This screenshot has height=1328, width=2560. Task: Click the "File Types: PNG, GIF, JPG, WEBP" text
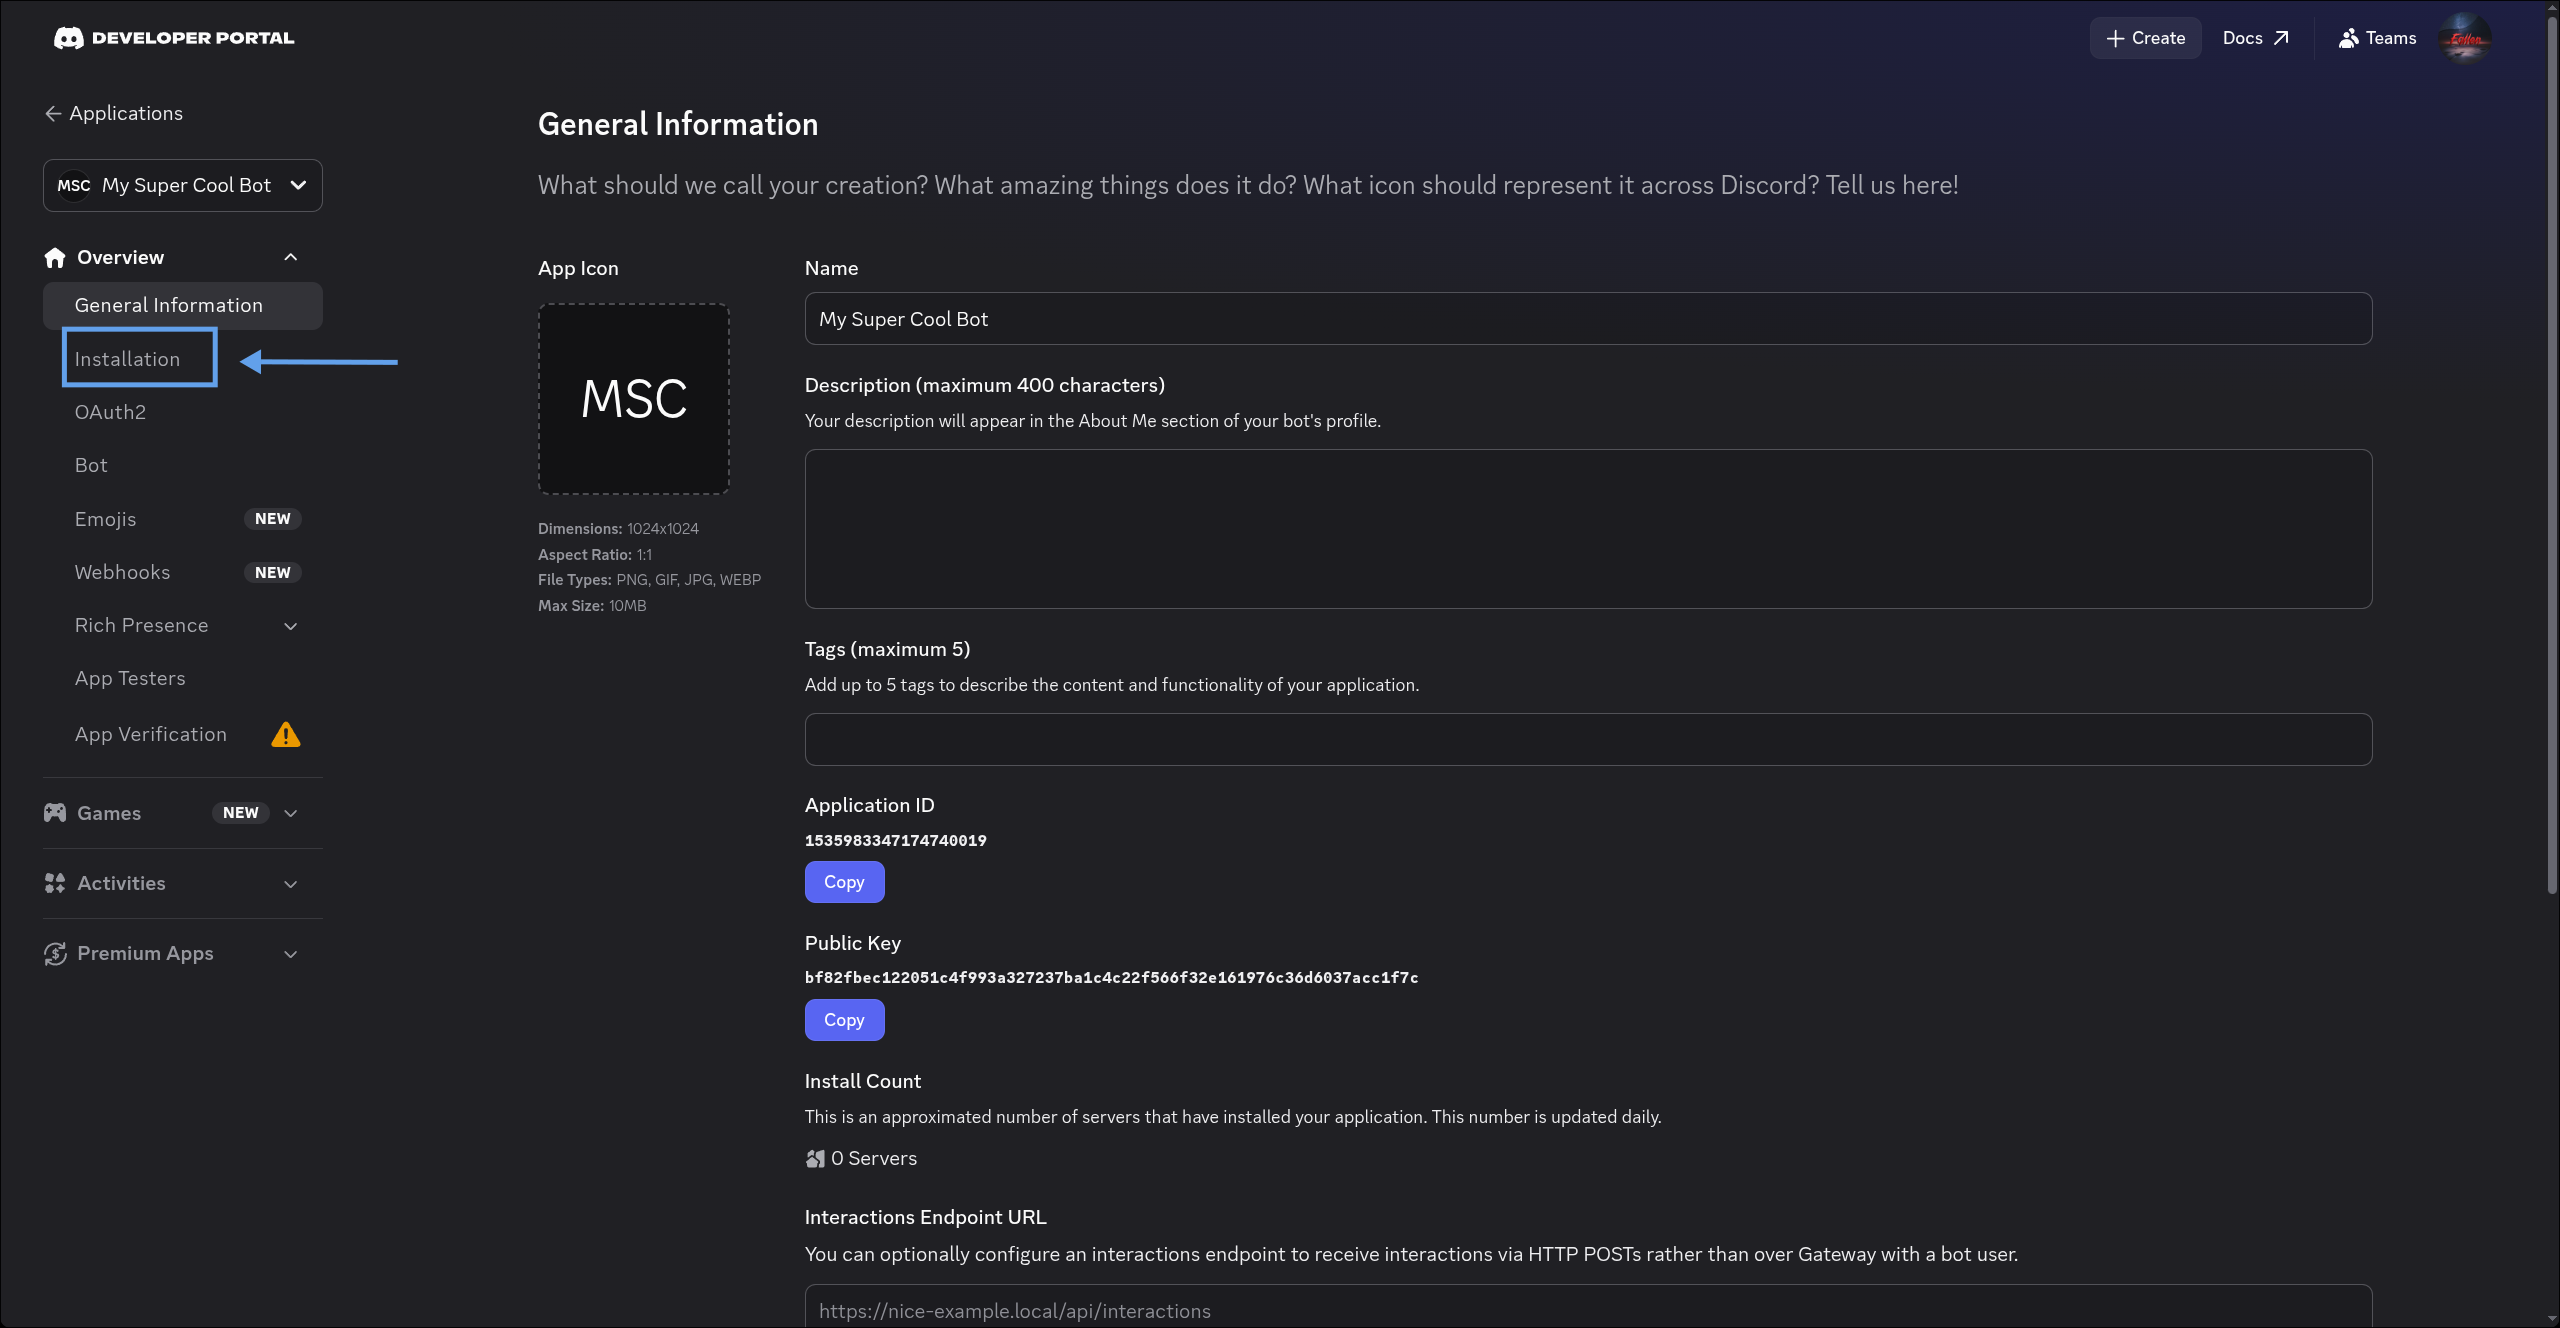[x=650, y=580]
